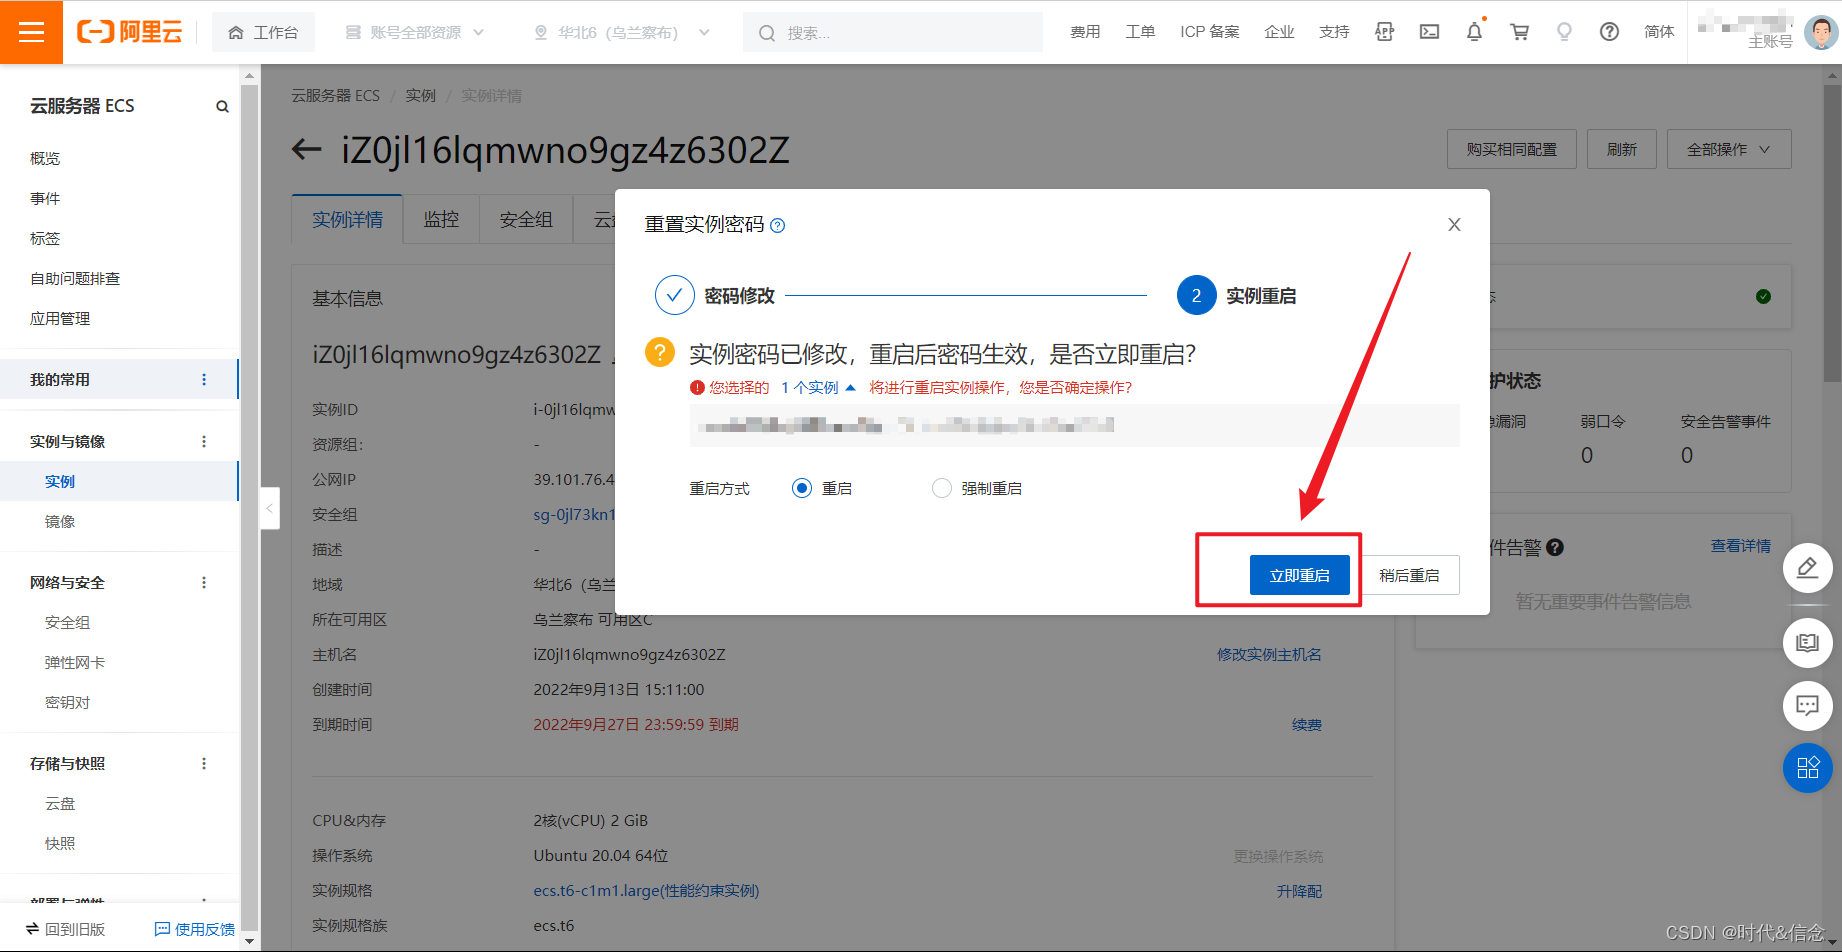Switch to the 实例详情 tab
The height and width of the screenshot is (952, 1842).
[x=347, y=220]
